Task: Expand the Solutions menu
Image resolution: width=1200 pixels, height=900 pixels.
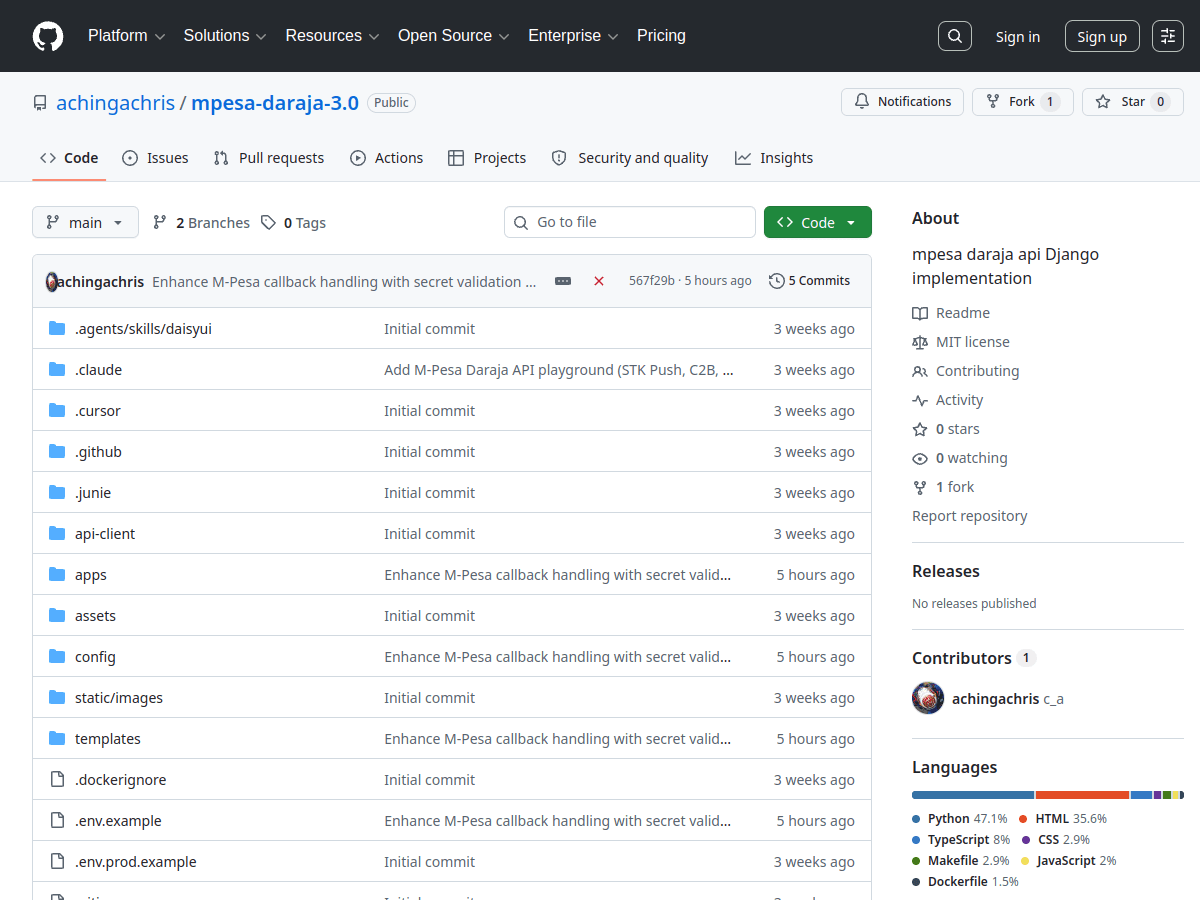Action: tap(225, 36)
